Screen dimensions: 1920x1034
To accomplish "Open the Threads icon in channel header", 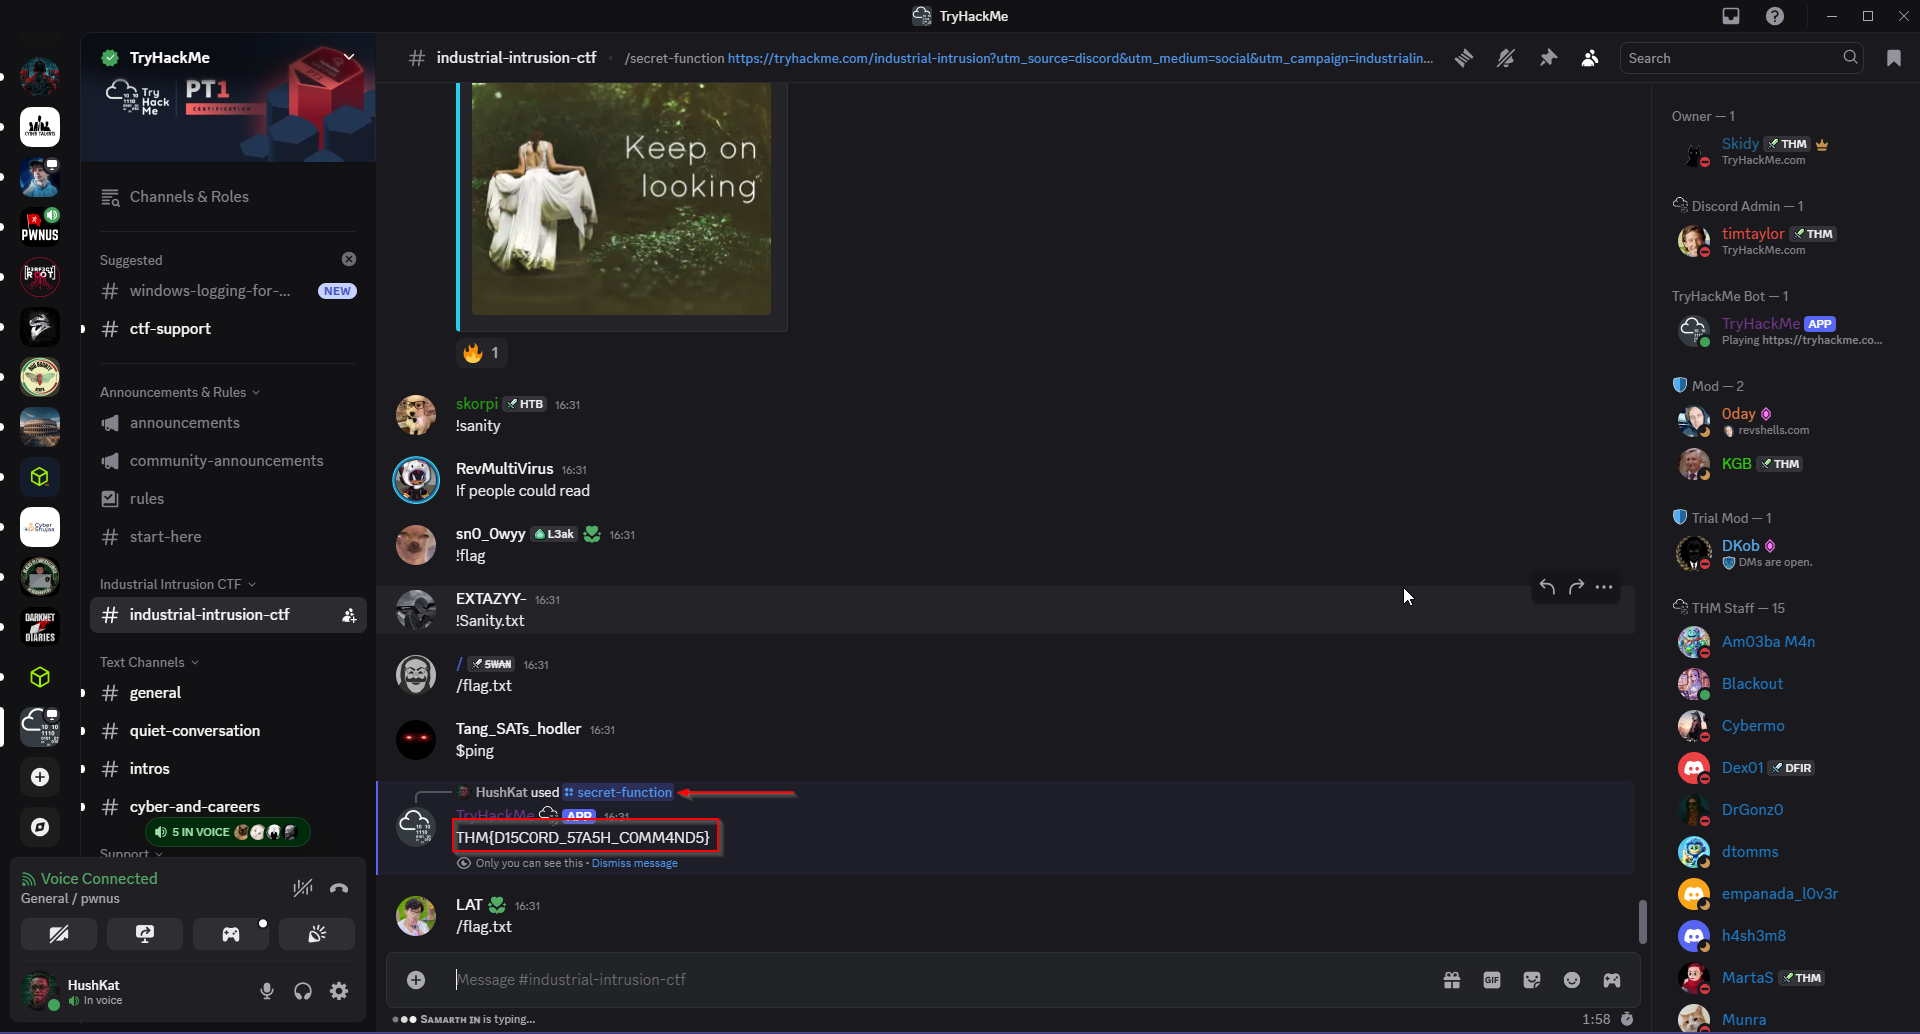I will pyautogui.click(x=1464, y=58).
